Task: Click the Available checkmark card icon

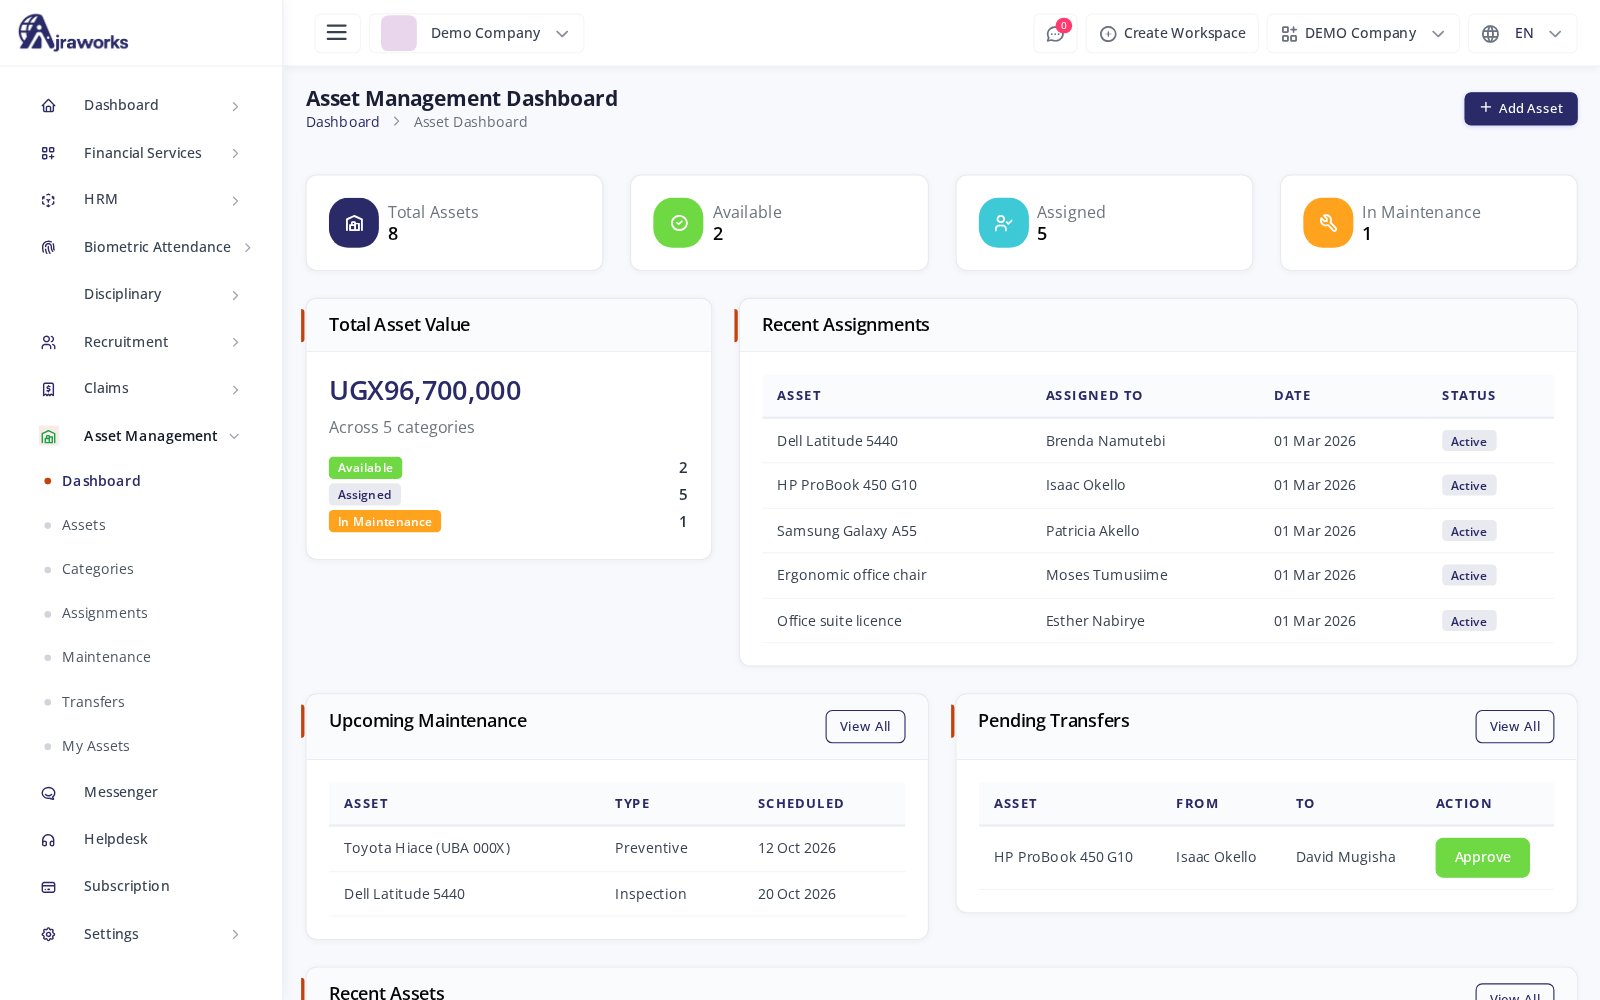Action: click(679, 223)
